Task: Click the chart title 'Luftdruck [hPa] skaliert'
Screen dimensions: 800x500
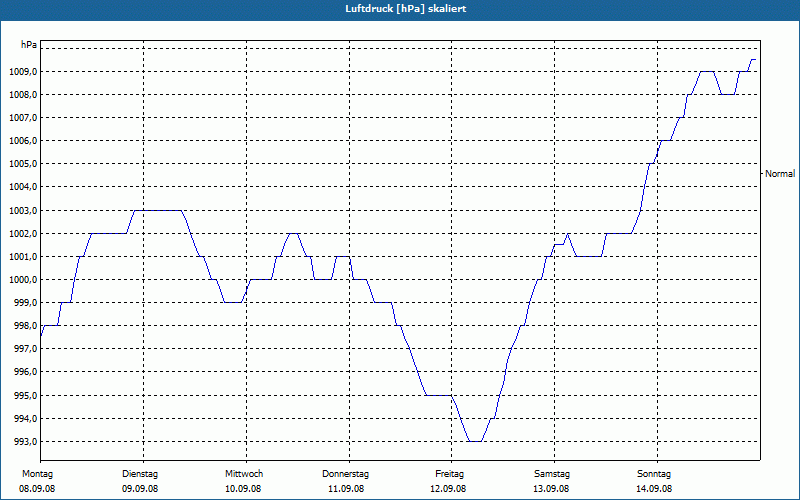Action: click(x=406, y=9)
